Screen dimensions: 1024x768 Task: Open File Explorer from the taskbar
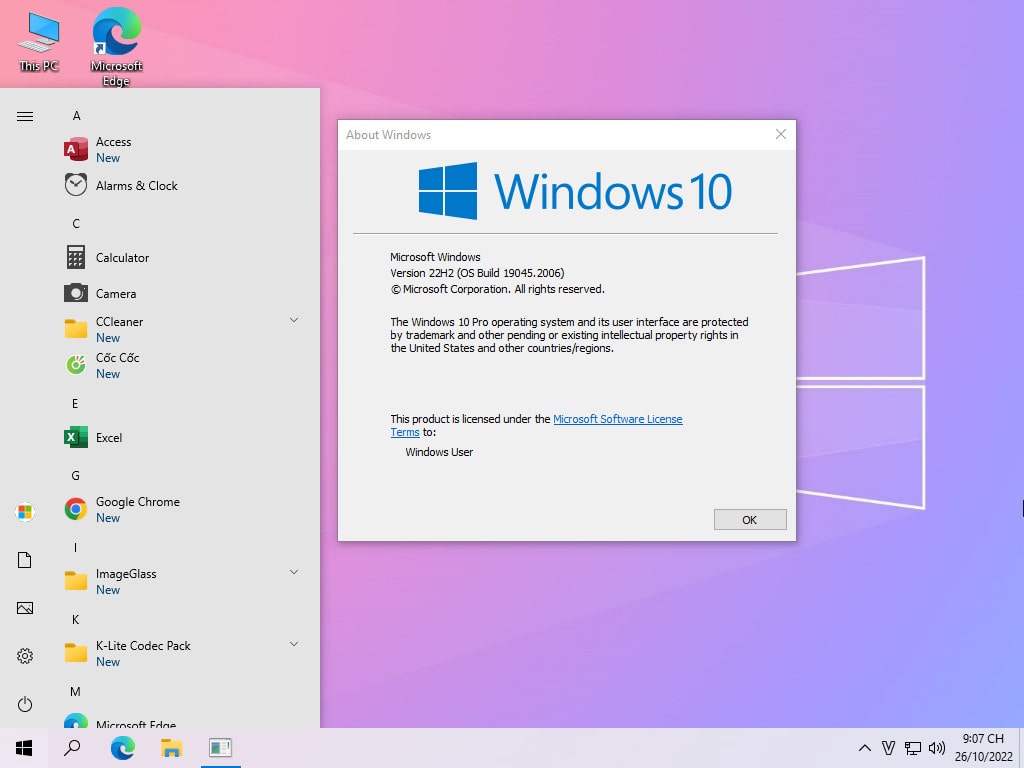point(171,748)
